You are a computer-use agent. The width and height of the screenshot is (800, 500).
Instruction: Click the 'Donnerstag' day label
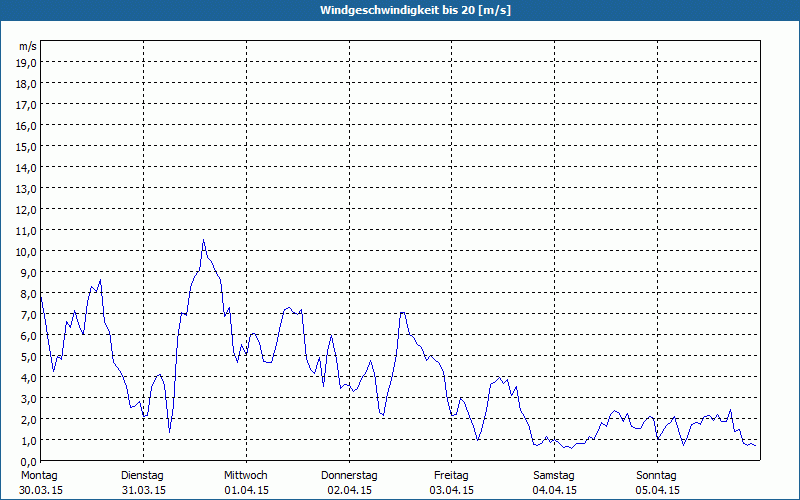pyautogui.click(x=349, y=476)
